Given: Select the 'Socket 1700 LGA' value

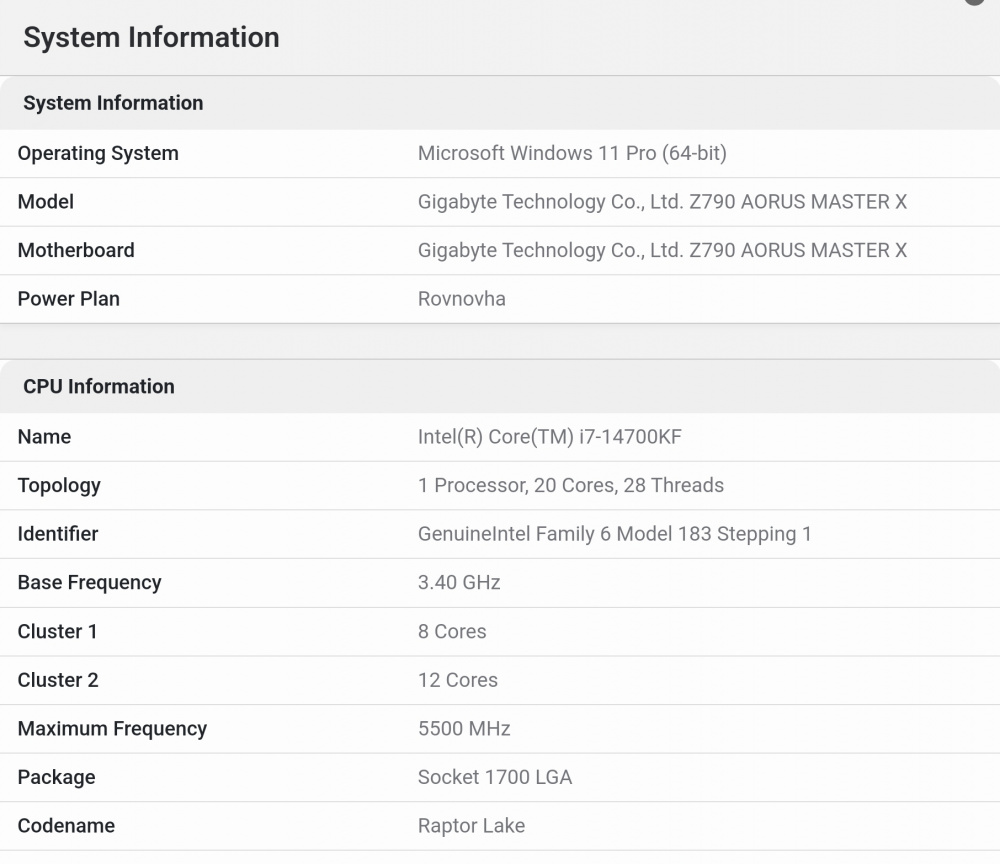Looking at the screenshot, I should pyautogui.click(x=495, y=777).
